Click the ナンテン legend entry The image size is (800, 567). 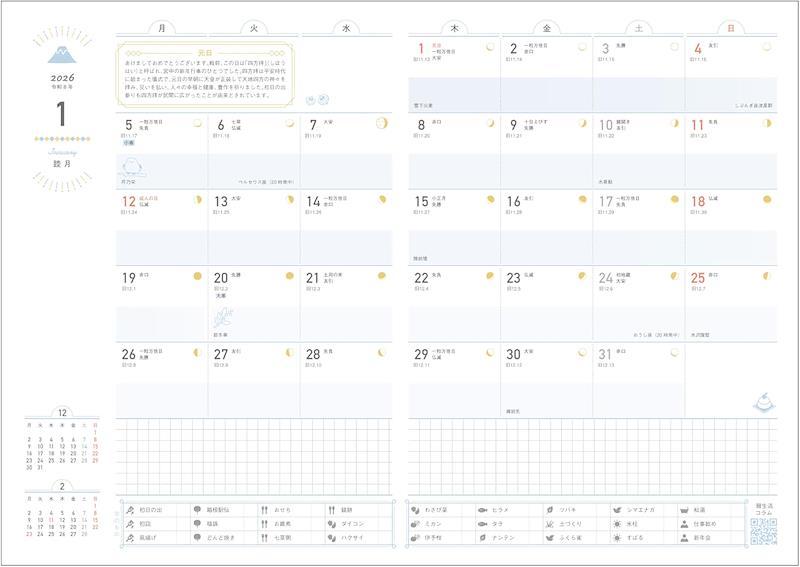click(x=504, y=538)
